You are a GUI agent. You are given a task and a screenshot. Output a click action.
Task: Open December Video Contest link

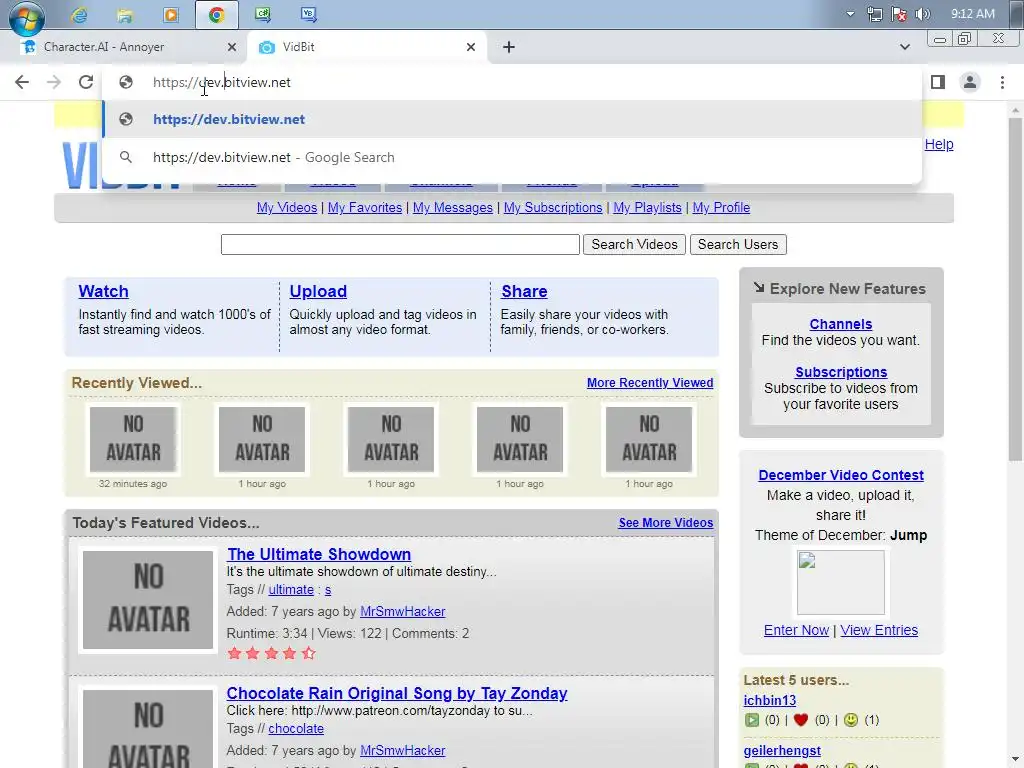coord(841,475)
